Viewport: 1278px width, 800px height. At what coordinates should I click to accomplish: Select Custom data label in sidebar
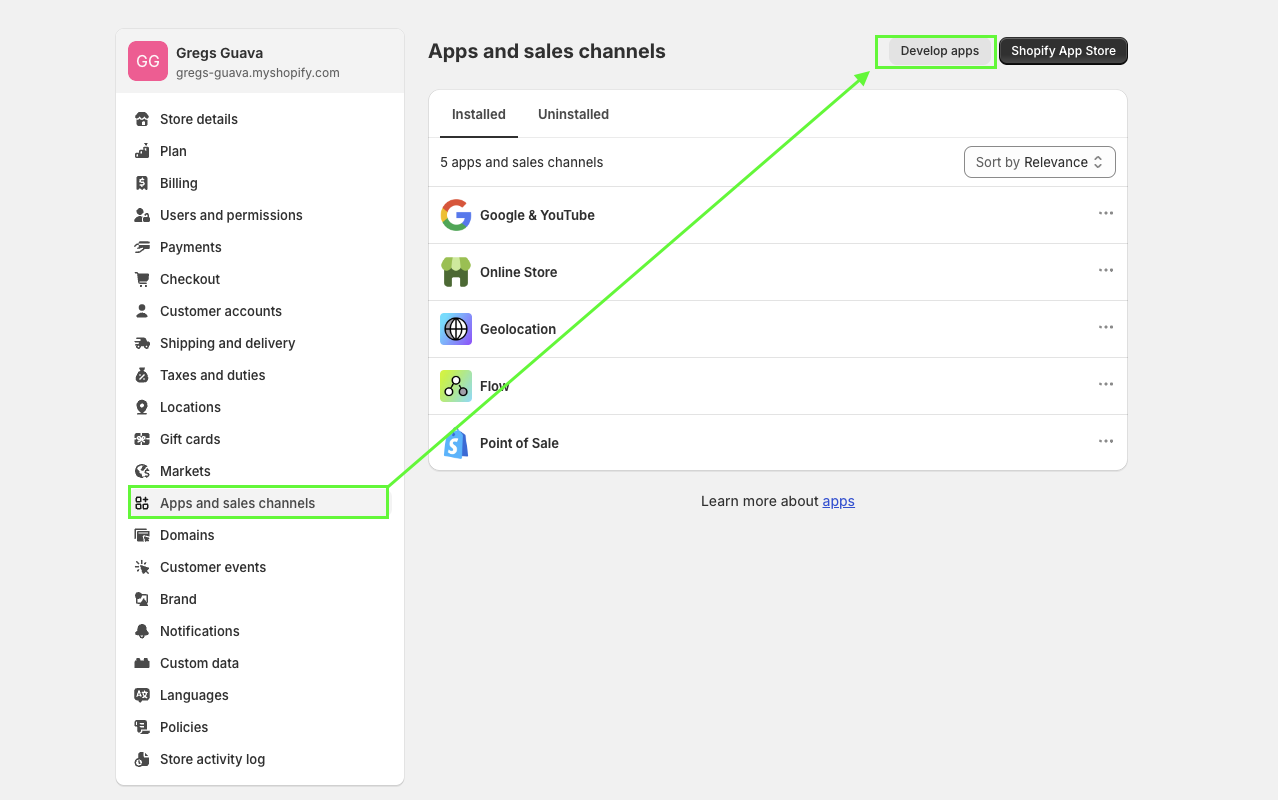tap(199, 663)
